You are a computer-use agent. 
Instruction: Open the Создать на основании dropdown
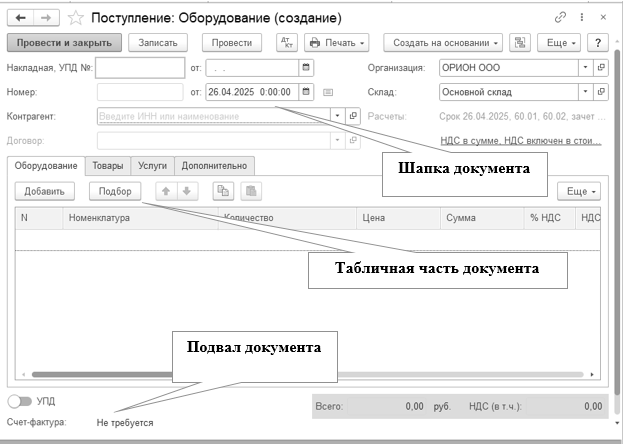click(443, 43)
